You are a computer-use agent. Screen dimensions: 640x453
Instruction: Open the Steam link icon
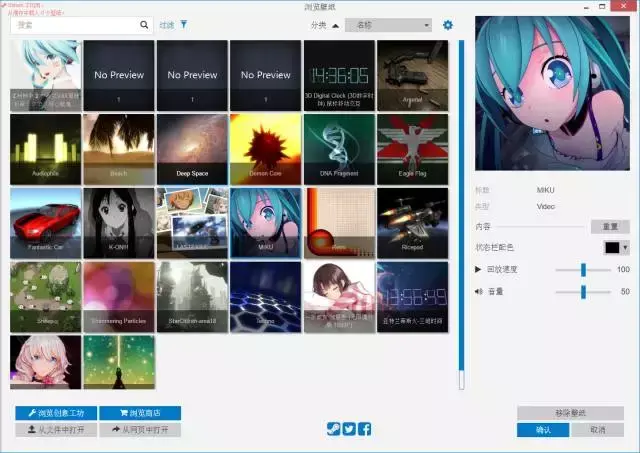(333, 429)
